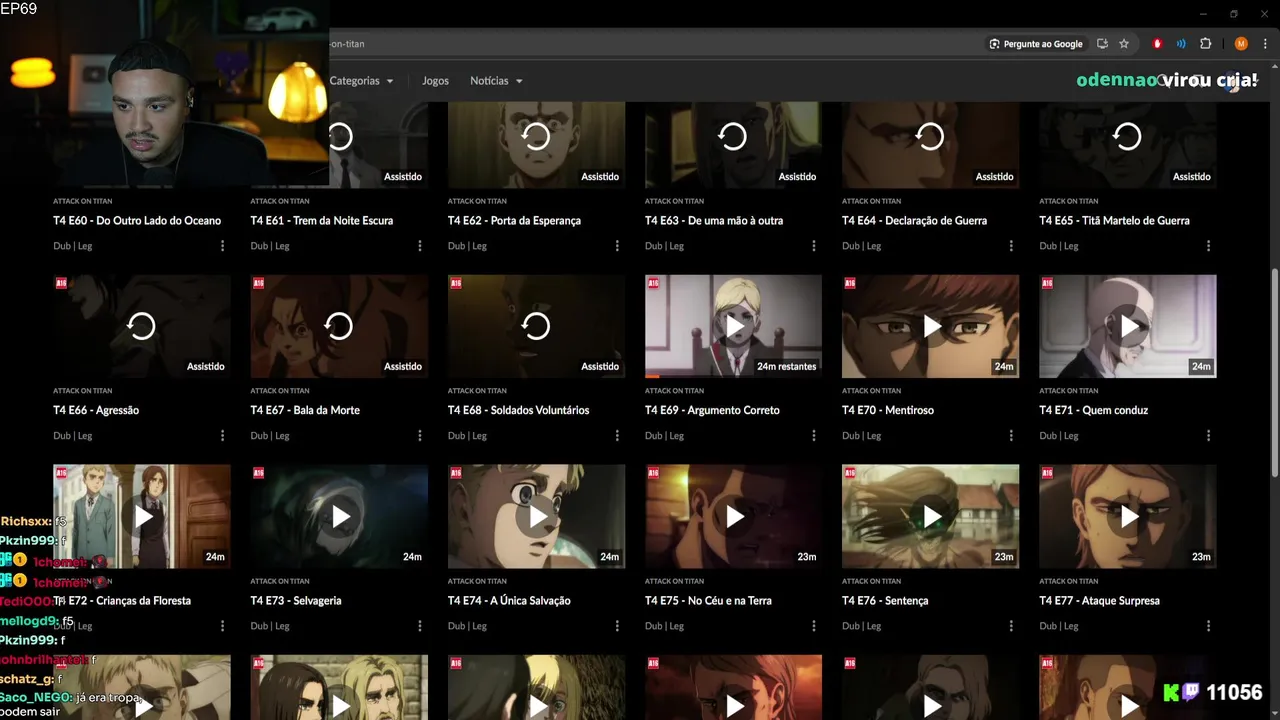Bookmark page with browser star icon
The width and height of the screenshot is (1280, 720).
pos(1124,44)
